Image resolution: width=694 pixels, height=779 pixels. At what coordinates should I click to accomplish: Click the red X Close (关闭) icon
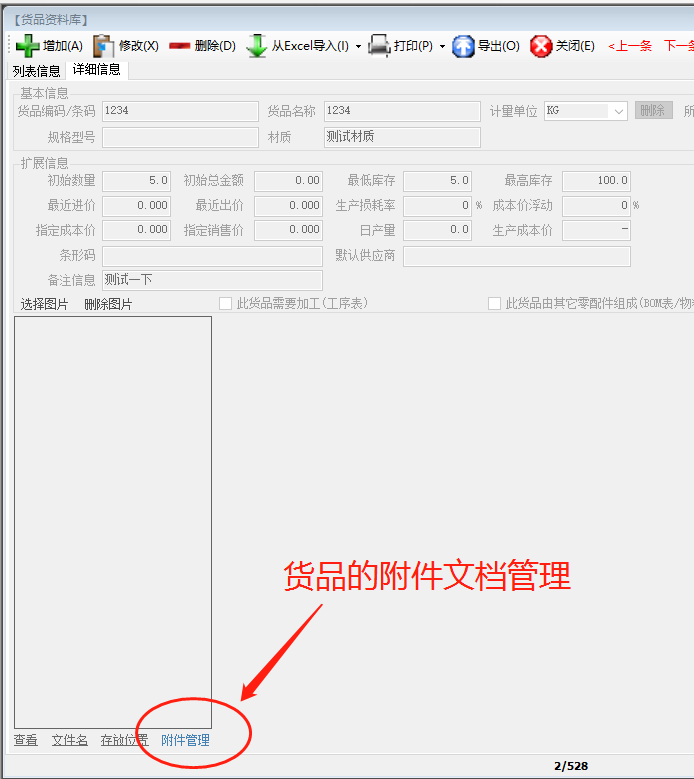click(541, 46)
